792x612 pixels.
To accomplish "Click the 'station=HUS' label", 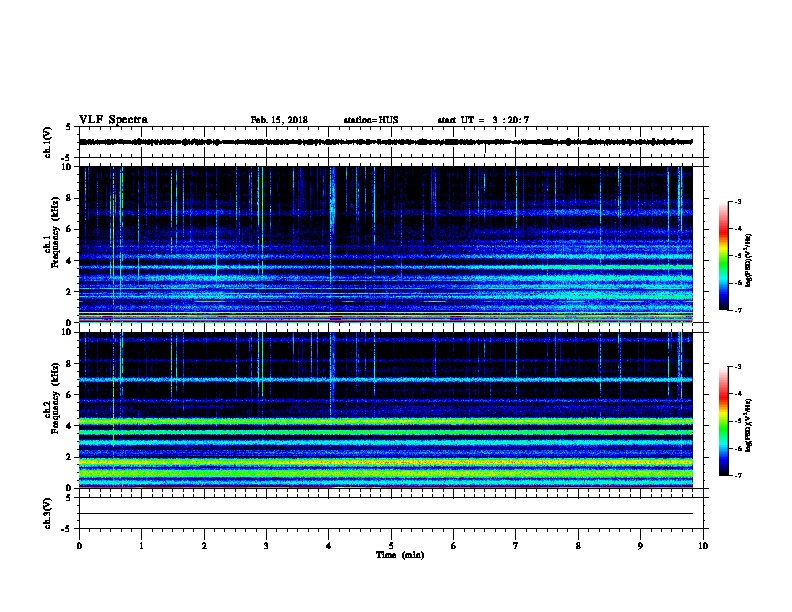I will tap(371, 120).
